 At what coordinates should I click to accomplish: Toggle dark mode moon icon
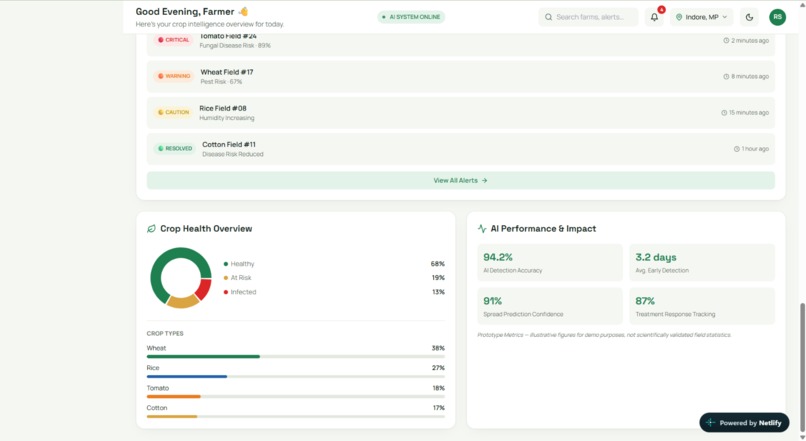tap(749, 17)
